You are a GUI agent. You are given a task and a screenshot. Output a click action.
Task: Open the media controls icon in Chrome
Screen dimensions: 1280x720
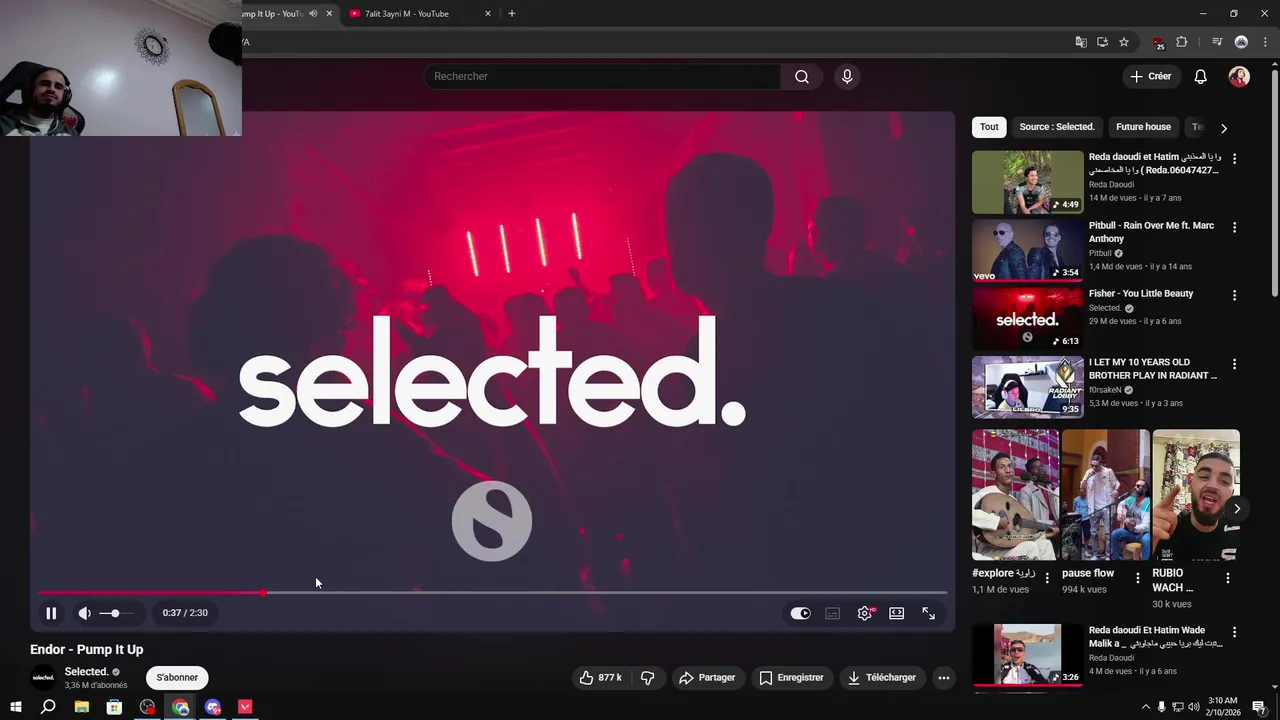click(1217, 42)
